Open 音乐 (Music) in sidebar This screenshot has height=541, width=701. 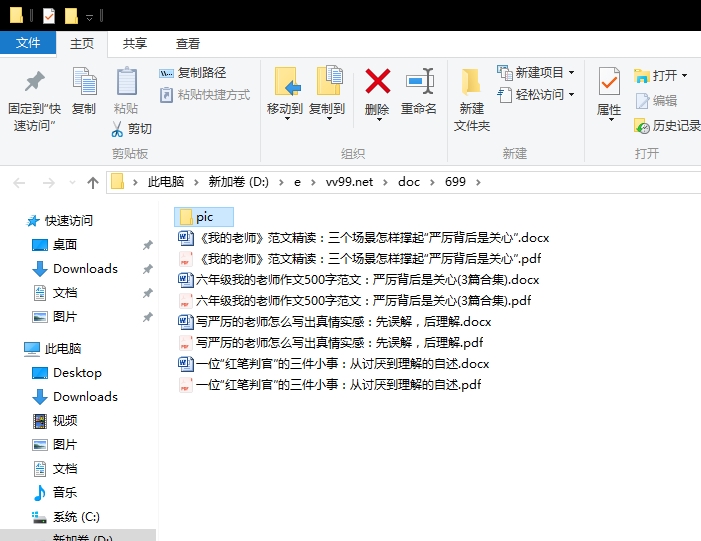55,493
